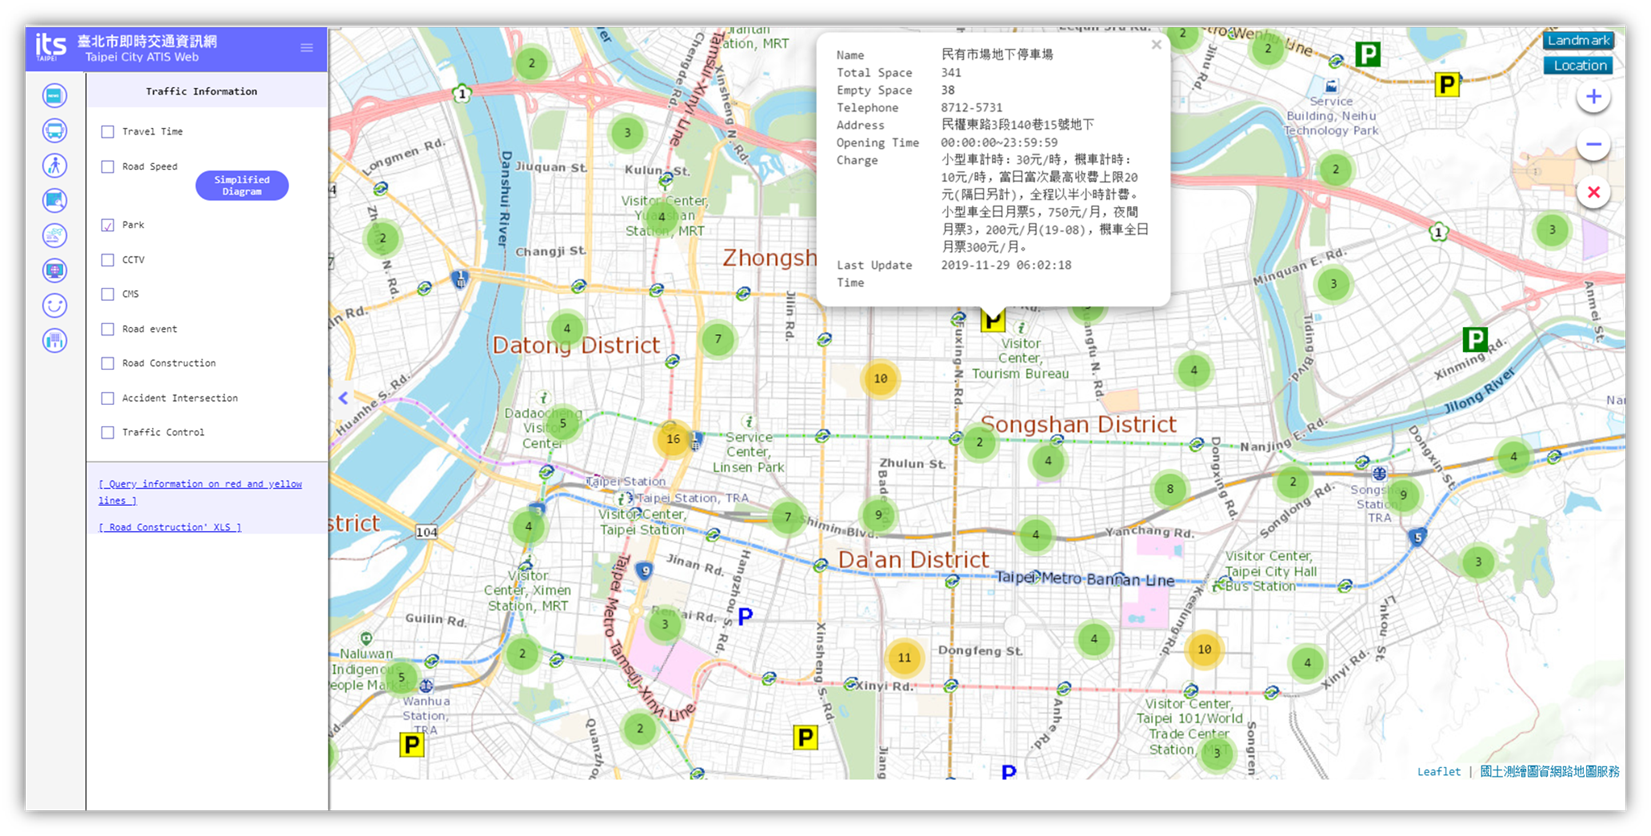Click the pedestrian traveler sidebar icon
Viewport: 1651px width, 836px height.
click(55, 166)
